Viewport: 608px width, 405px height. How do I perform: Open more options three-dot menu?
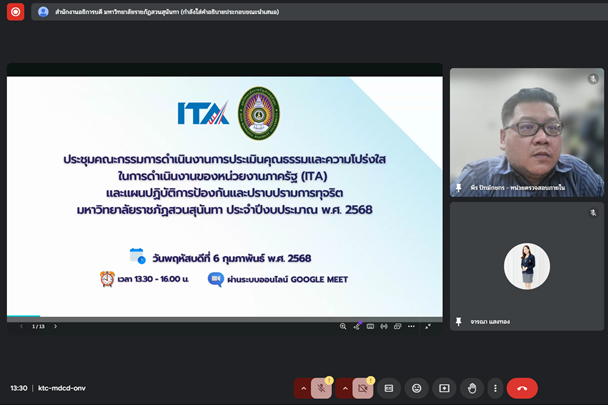495,388
